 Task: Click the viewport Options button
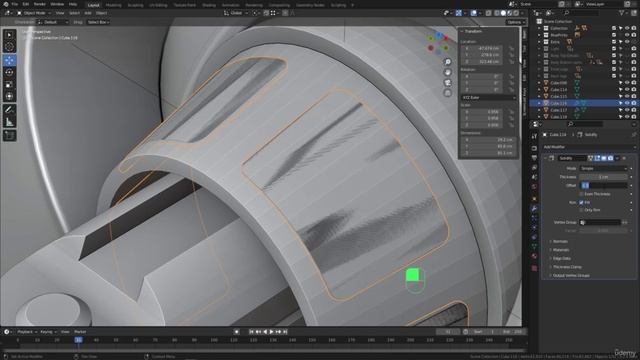point(515,22)
